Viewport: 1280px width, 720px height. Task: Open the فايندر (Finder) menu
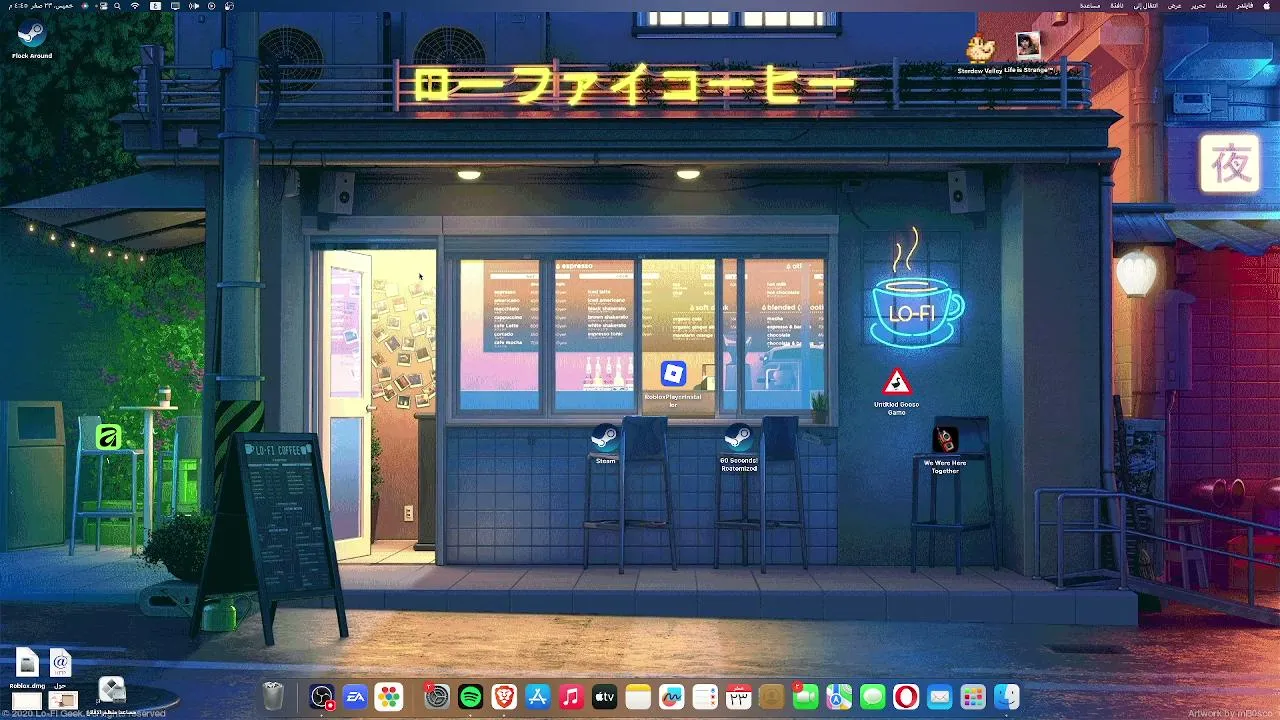coord(1245,6)
